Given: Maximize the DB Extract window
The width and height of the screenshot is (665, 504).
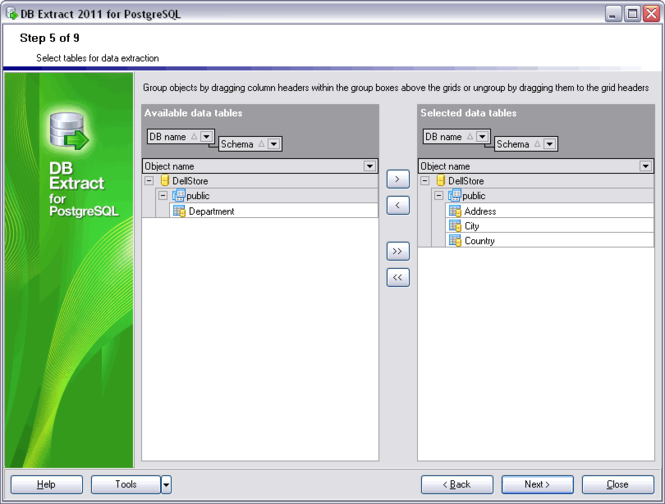Looking at the screenshot, I should pyautogui.click(x=632, y=14).
